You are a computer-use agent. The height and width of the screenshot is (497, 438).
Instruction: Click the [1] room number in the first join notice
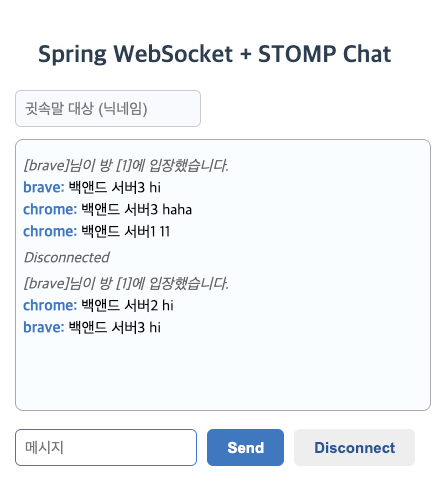click(122, 165)
